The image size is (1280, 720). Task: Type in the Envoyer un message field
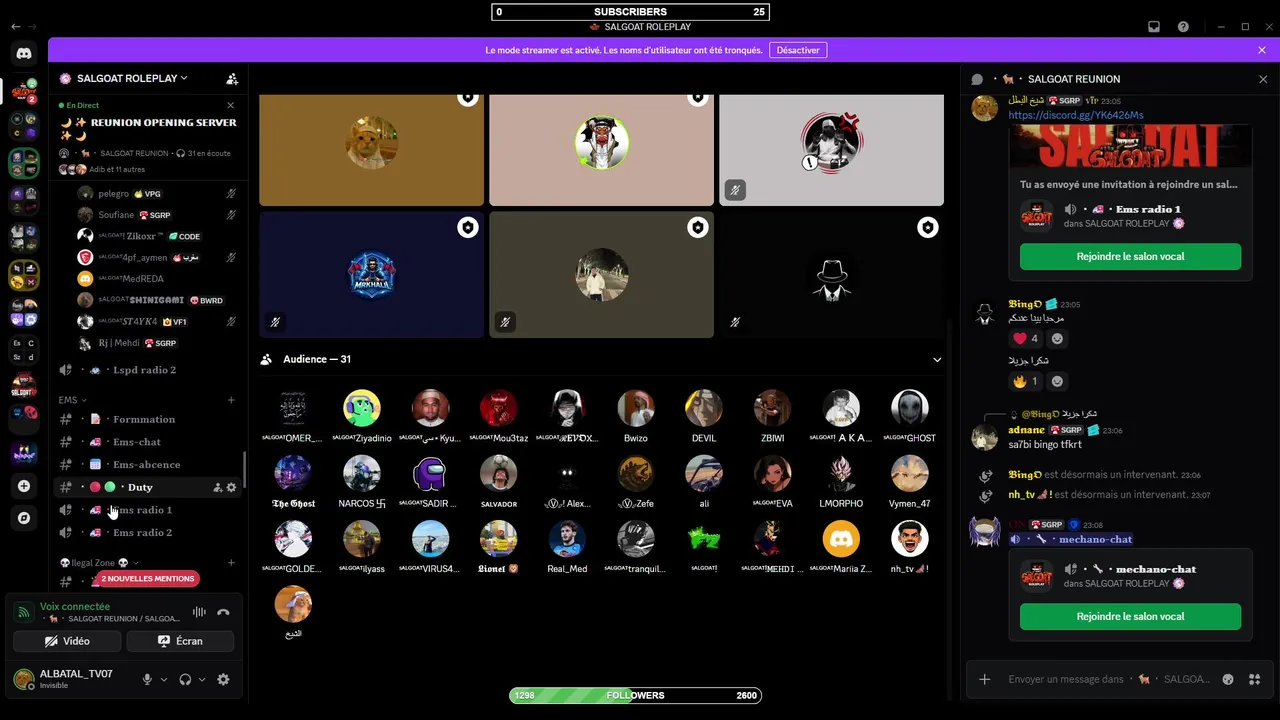1110,679
